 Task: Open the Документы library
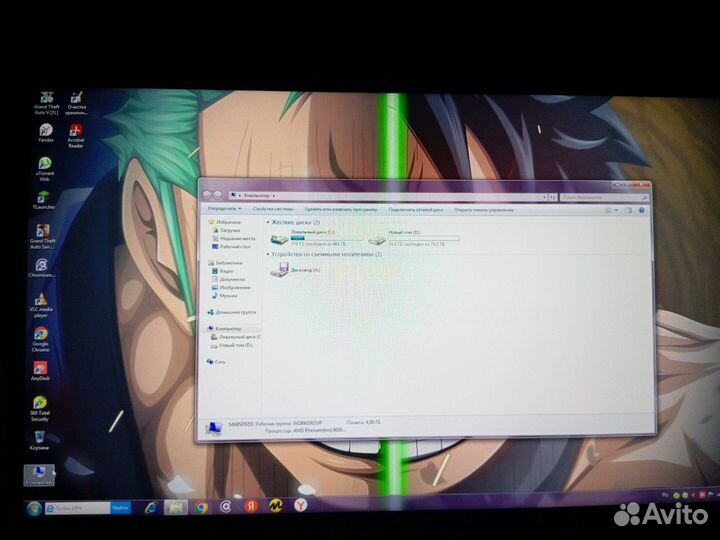(229, 279)
